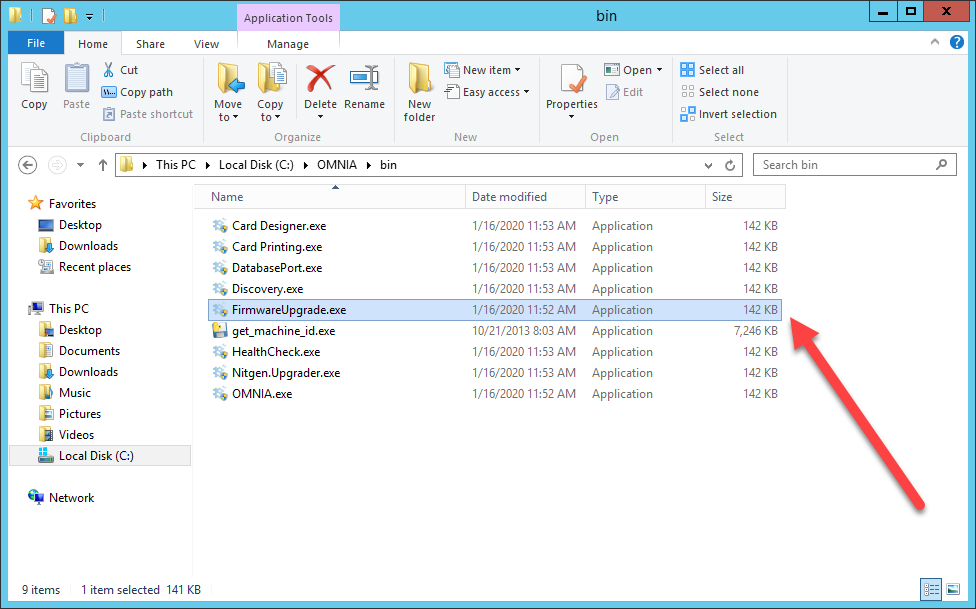Open the Copy to folder menu
Viewport: 976px width, 609px height.
click(x=270, y=92)
